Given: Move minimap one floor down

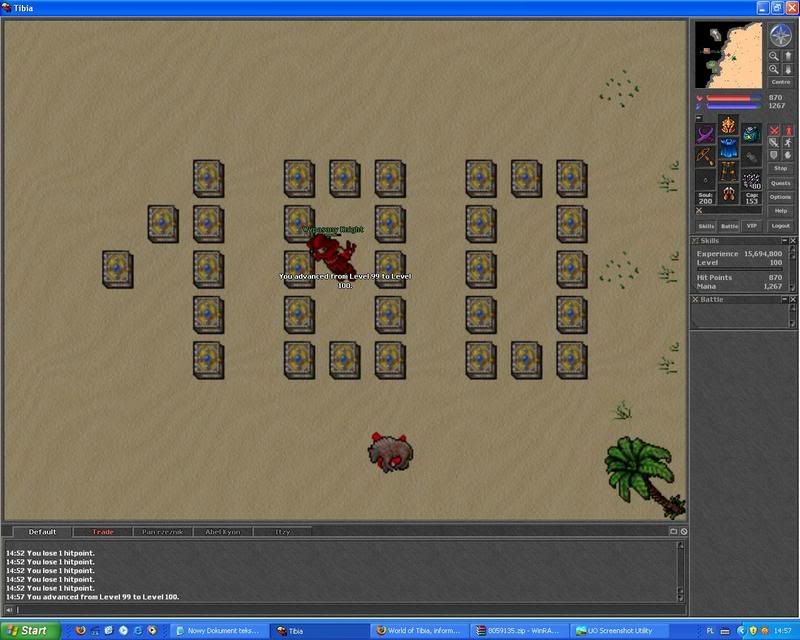Looking at the screenshot, I should click(x=787, y=69).
